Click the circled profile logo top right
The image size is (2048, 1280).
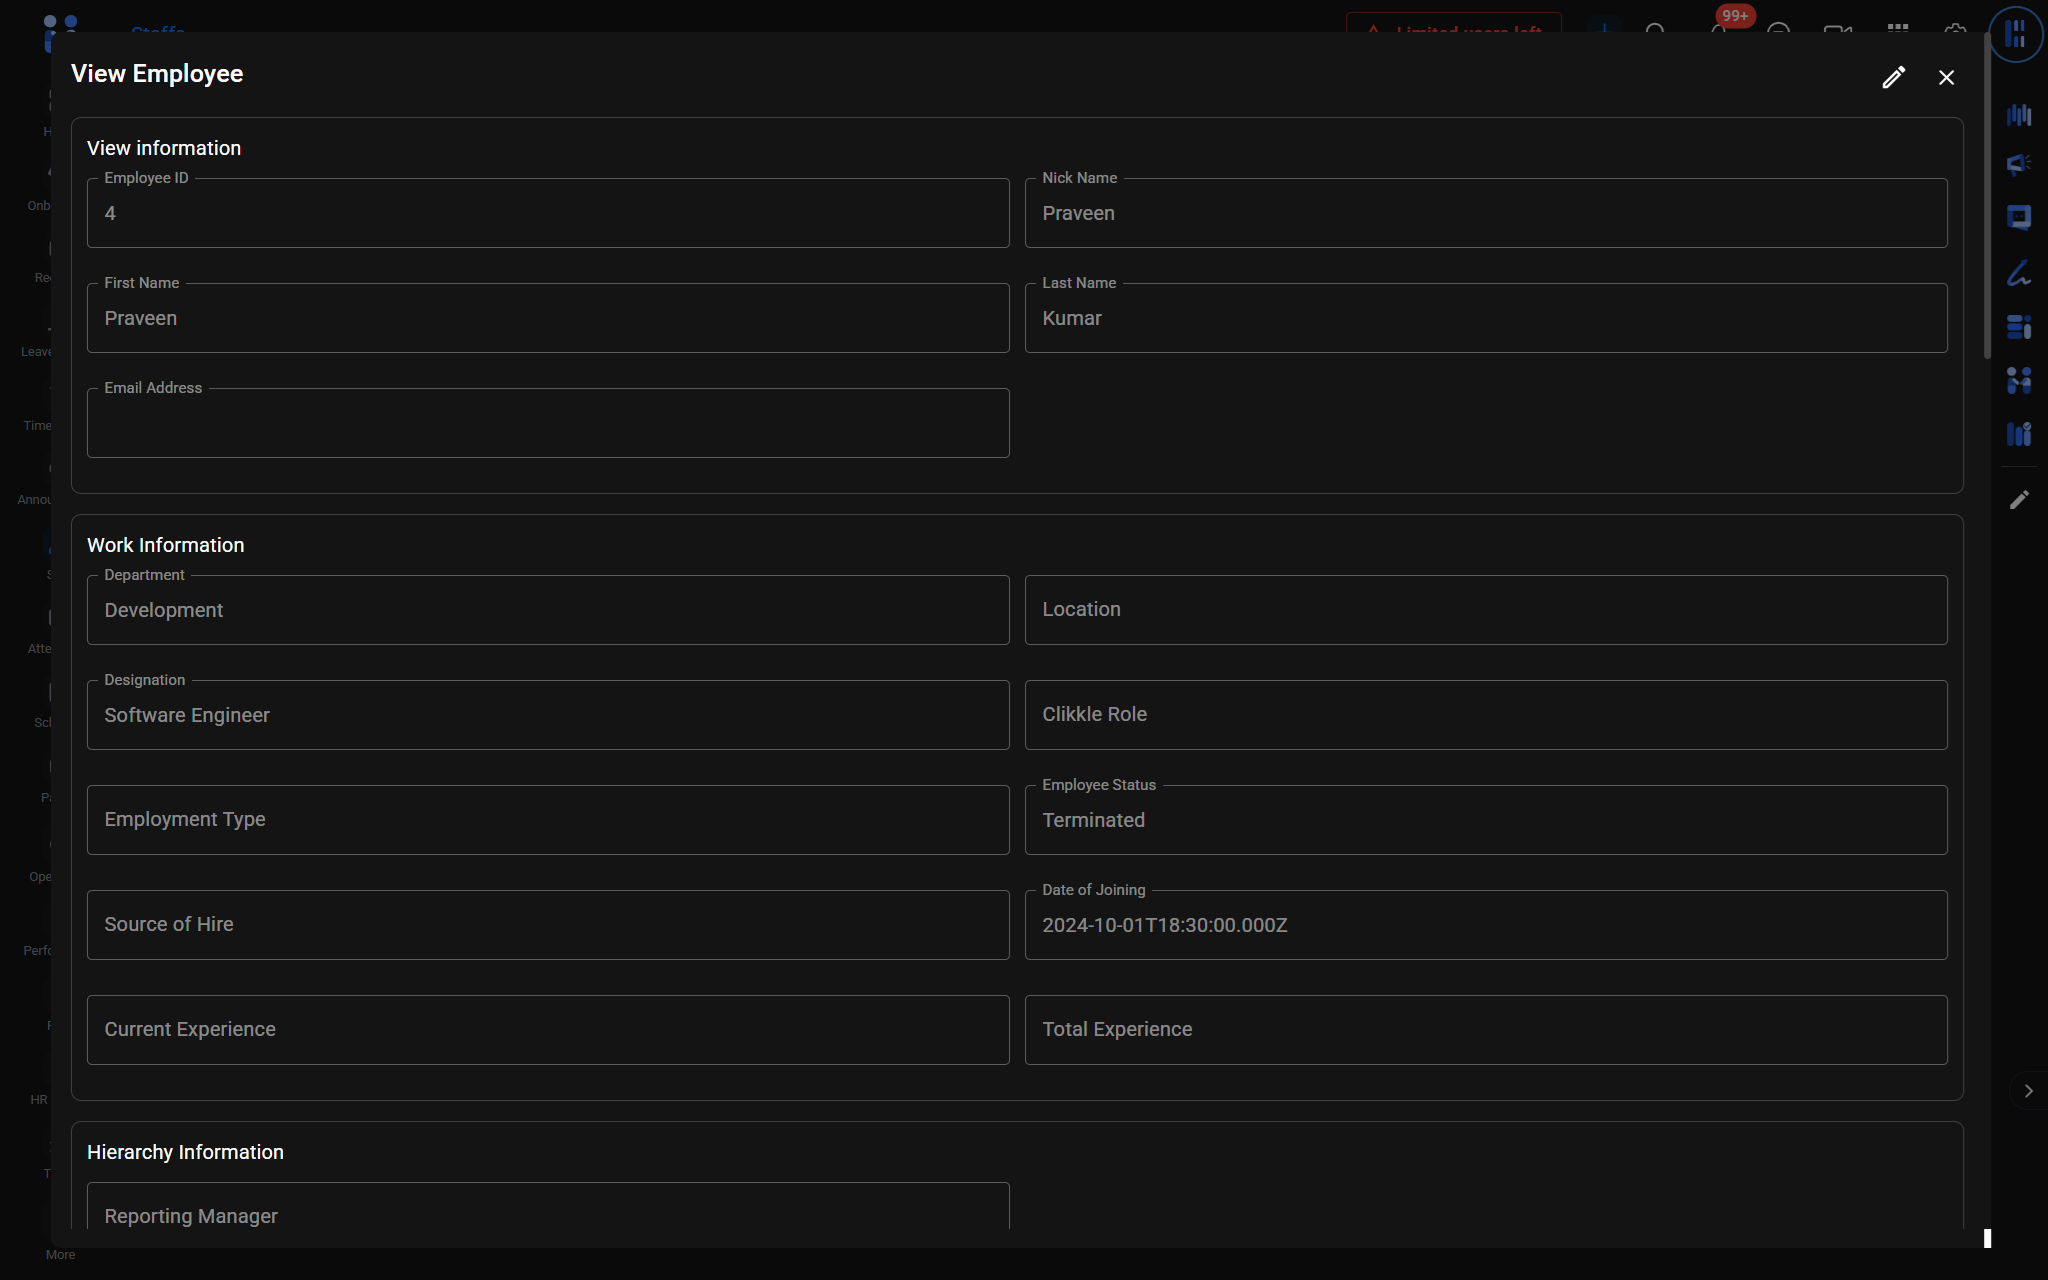pyautogui.click(x=2015, y=35)
